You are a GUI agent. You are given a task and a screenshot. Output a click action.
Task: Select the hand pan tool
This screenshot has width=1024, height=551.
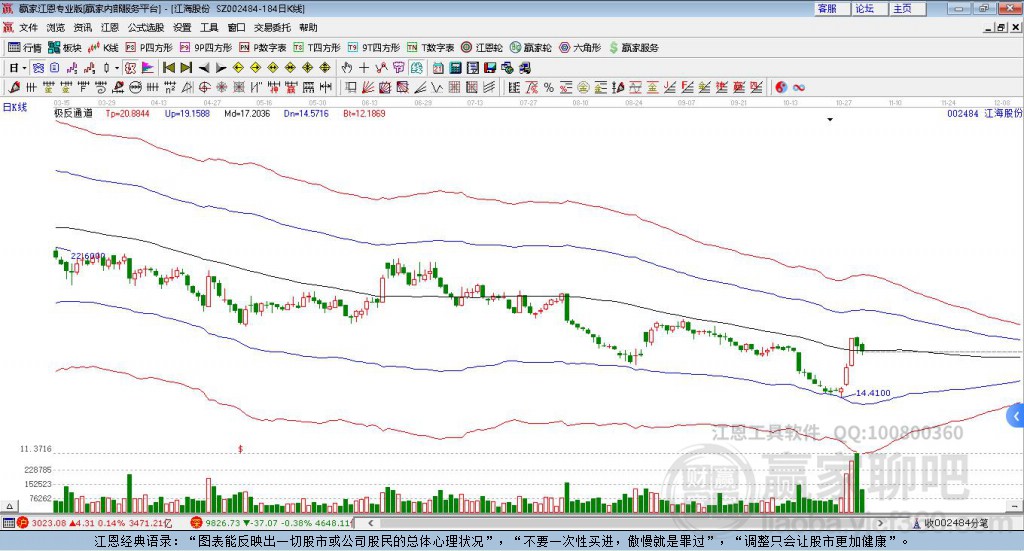(x=347, y=67)
